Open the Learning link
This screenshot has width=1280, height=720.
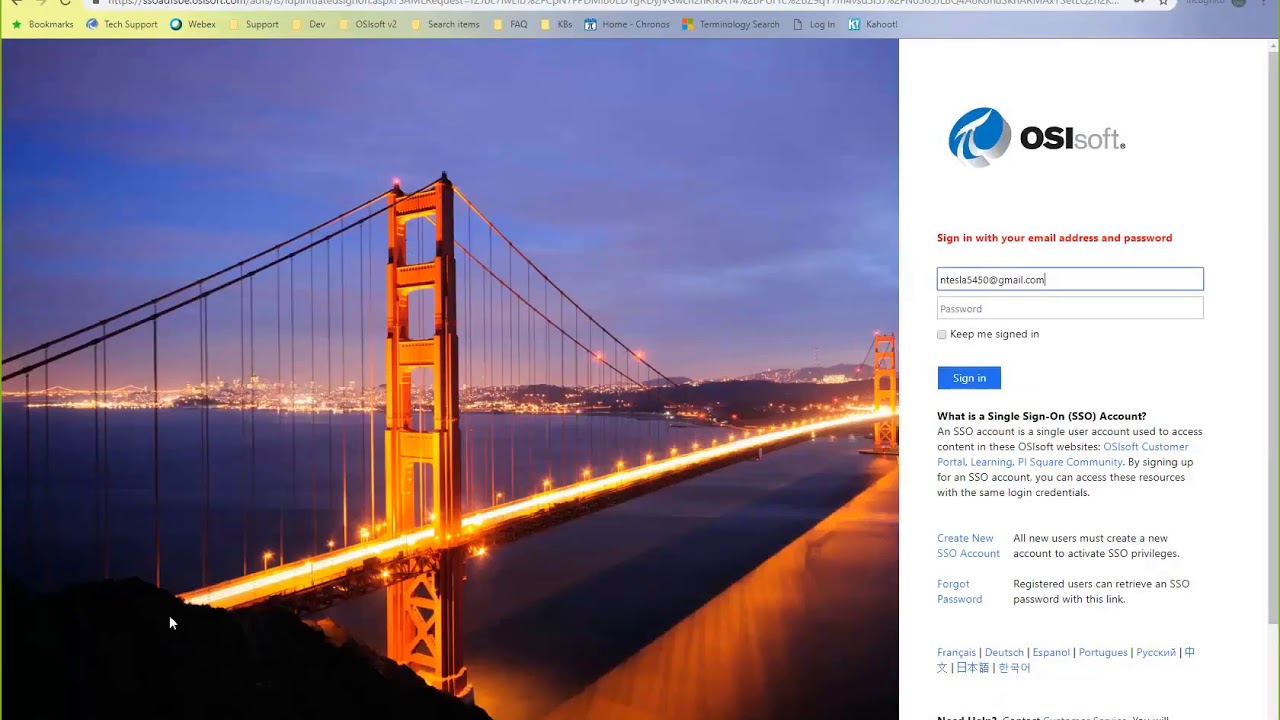tap(991, 462)
